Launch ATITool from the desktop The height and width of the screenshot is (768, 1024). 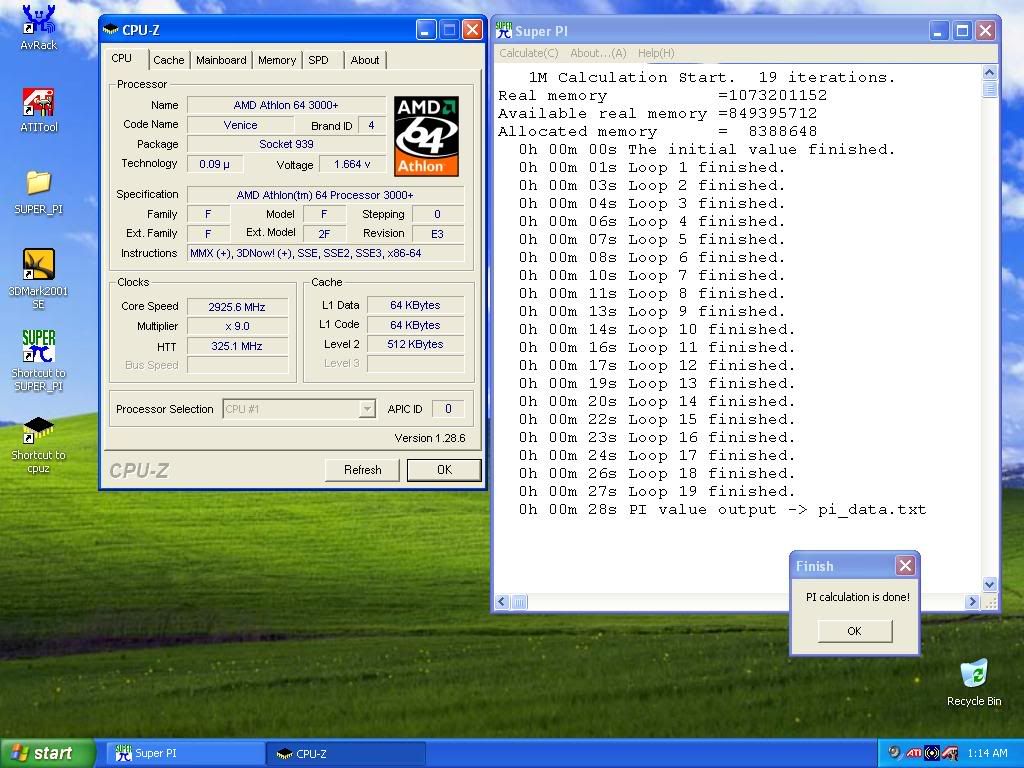point(39,110)
